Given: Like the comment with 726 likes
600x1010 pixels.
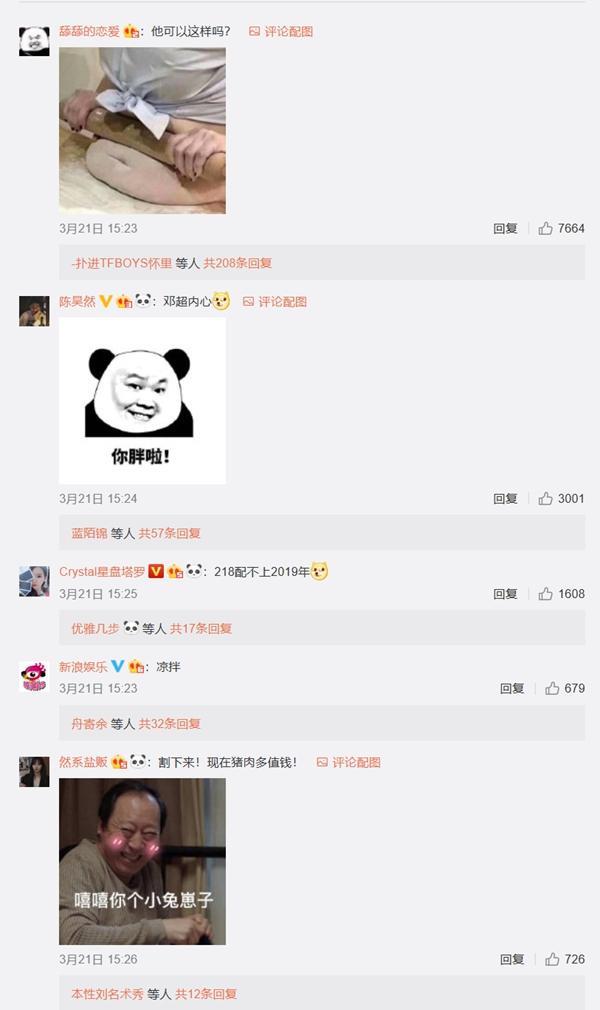Looking at the screenshot, I should 552,960.
